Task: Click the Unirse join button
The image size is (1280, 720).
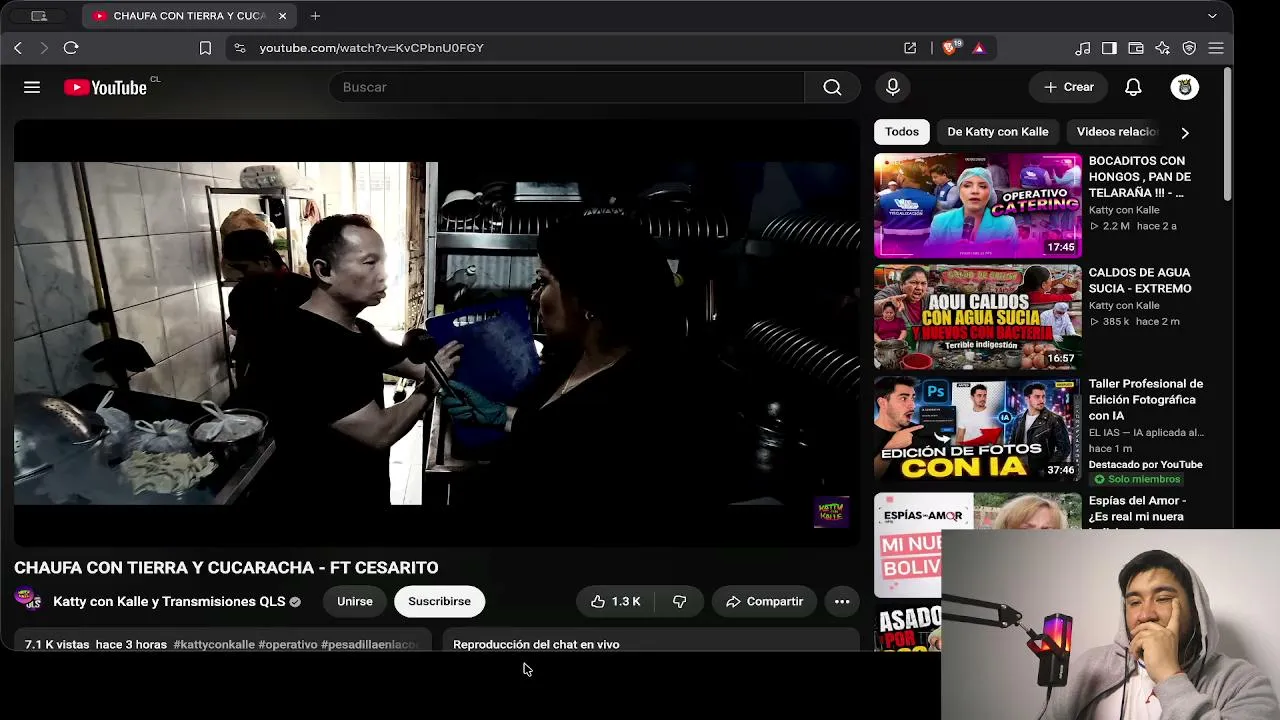Action: (x=355, y=601)
